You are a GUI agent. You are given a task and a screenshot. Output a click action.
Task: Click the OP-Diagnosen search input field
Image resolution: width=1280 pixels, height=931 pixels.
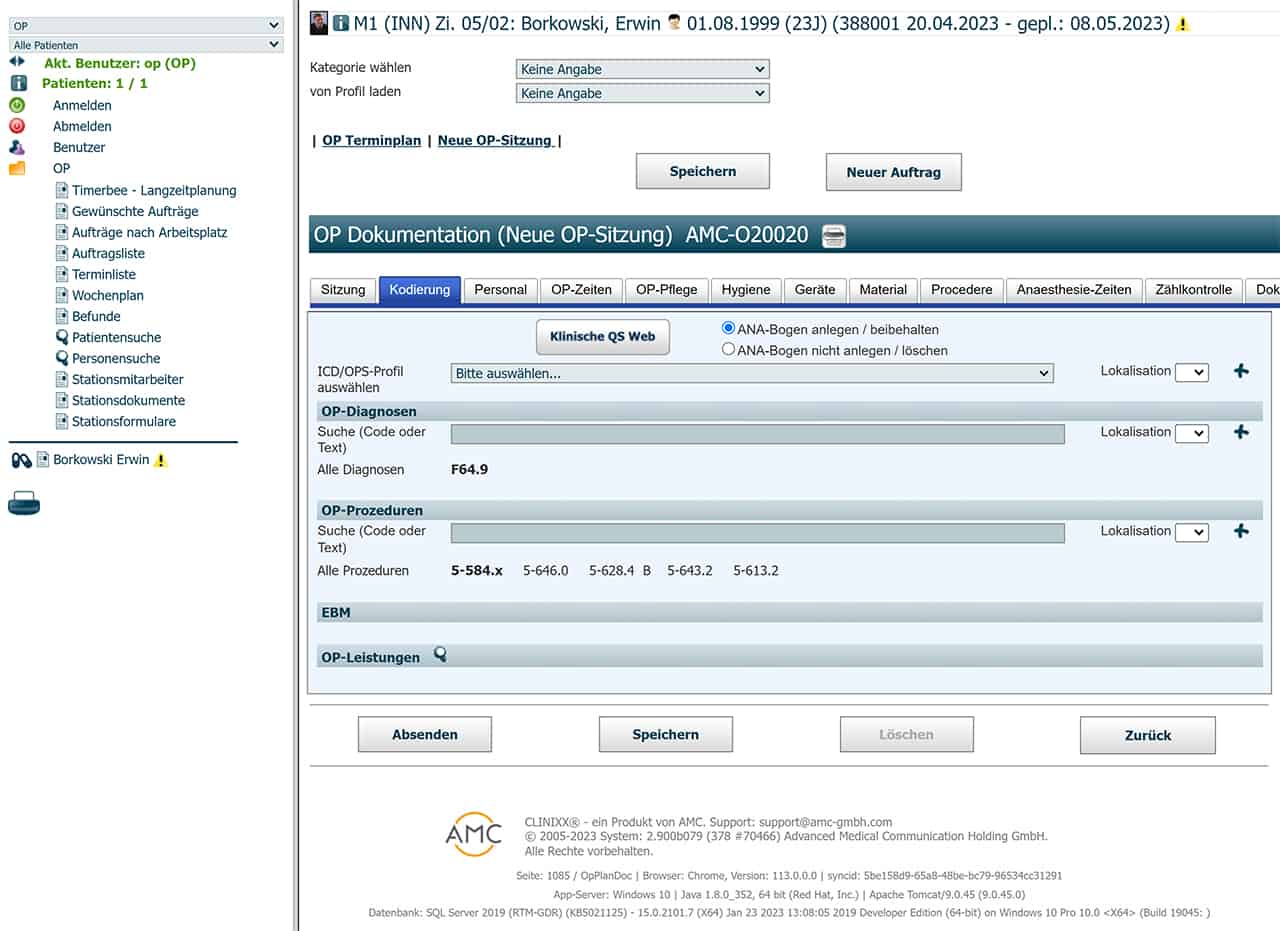tap(757, 434)
